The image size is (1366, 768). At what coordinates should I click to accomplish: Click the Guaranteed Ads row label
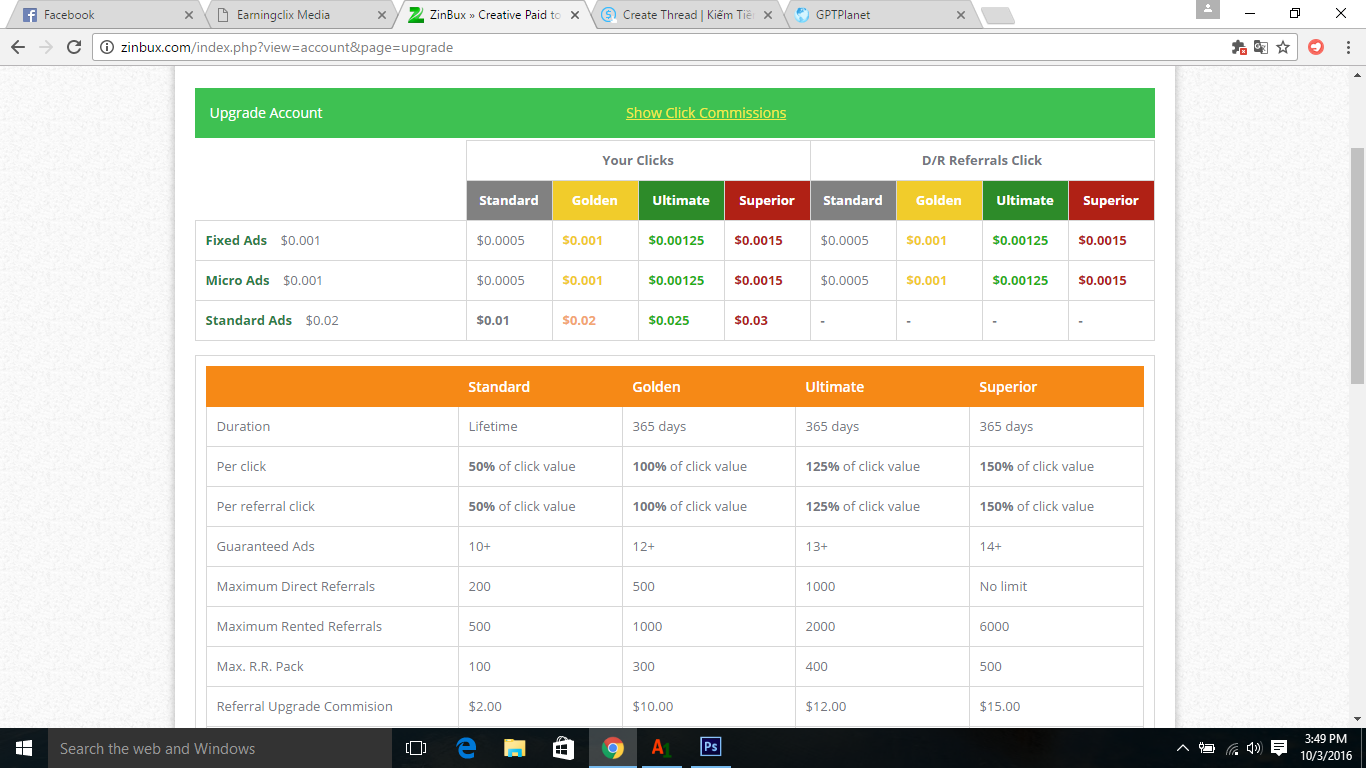265,546
